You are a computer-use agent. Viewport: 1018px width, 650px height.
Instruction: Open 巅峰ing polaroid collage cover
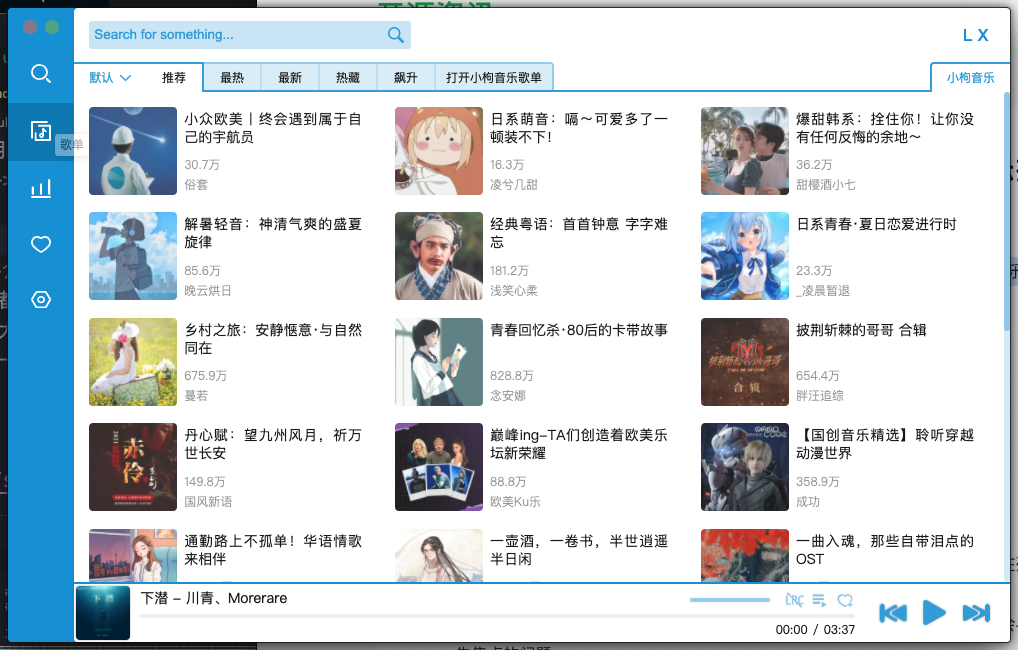click(439, 468)
